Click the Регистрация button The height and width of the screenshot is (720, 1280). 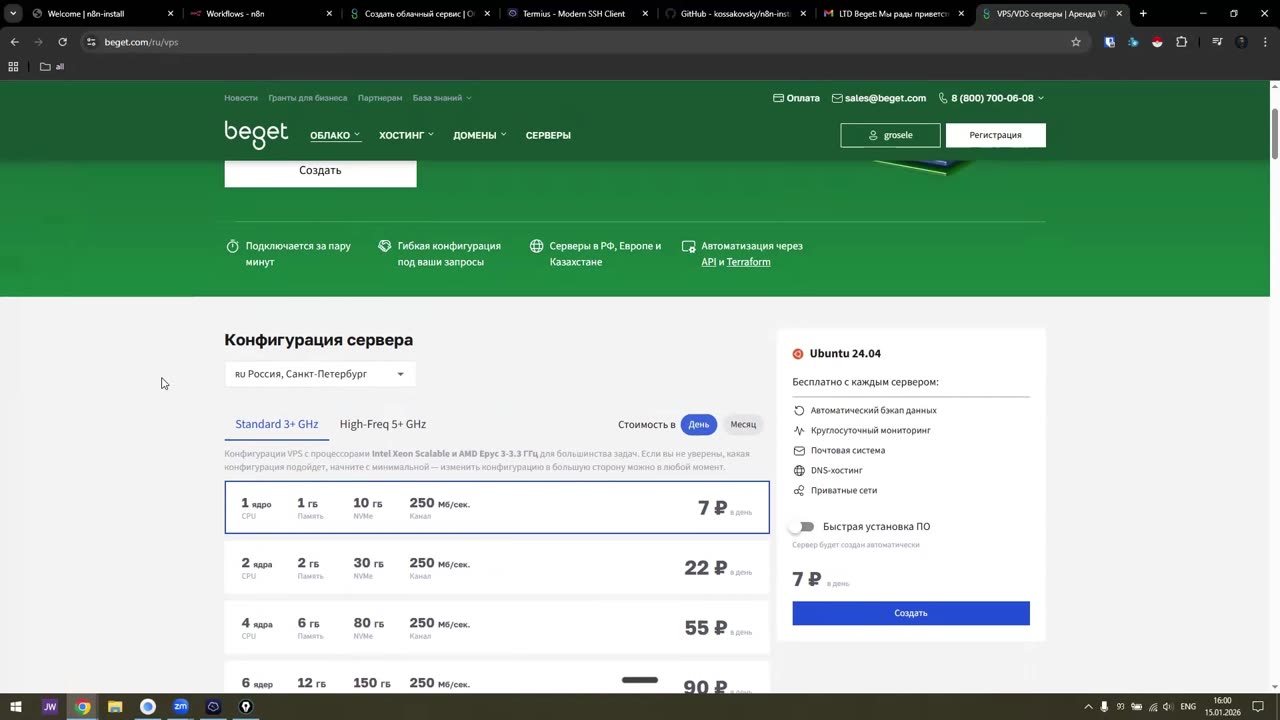(x=995, y=135)
